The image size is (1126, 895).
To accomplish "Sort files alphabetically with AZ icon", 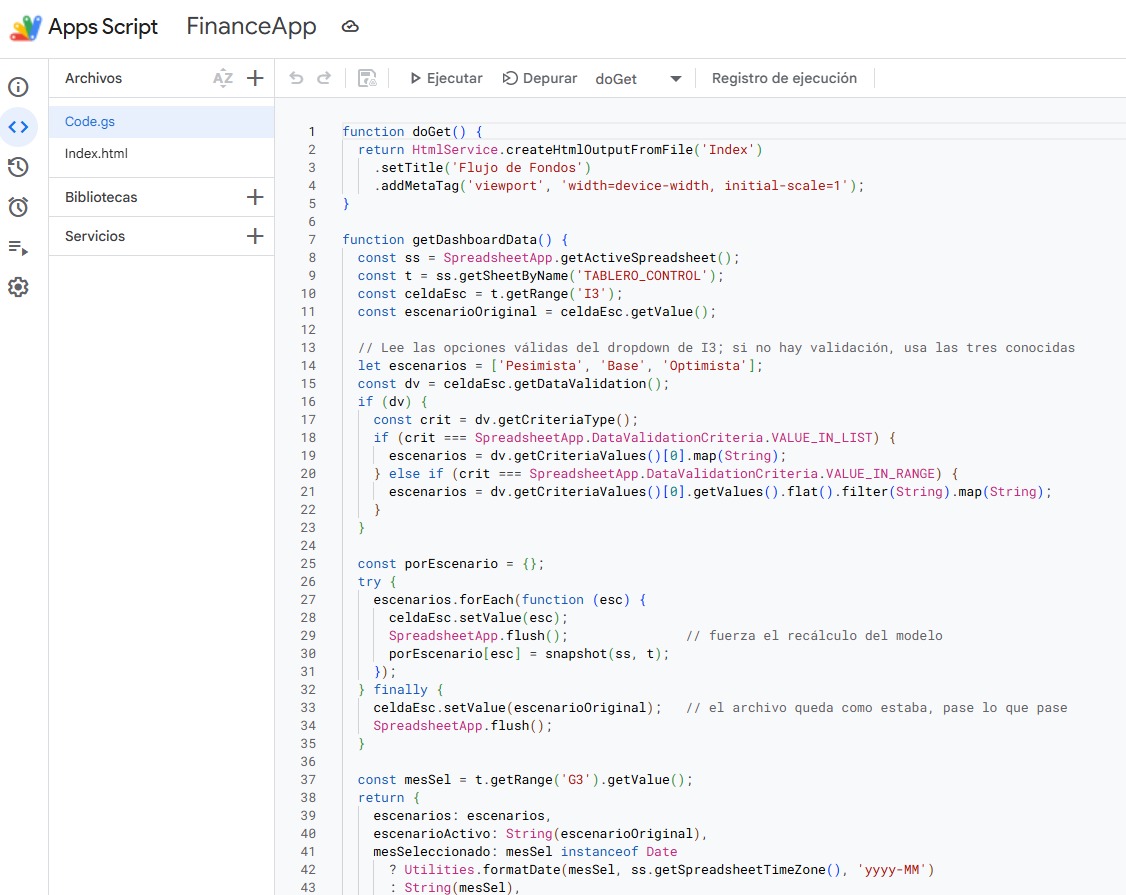I will click(223, 78).
